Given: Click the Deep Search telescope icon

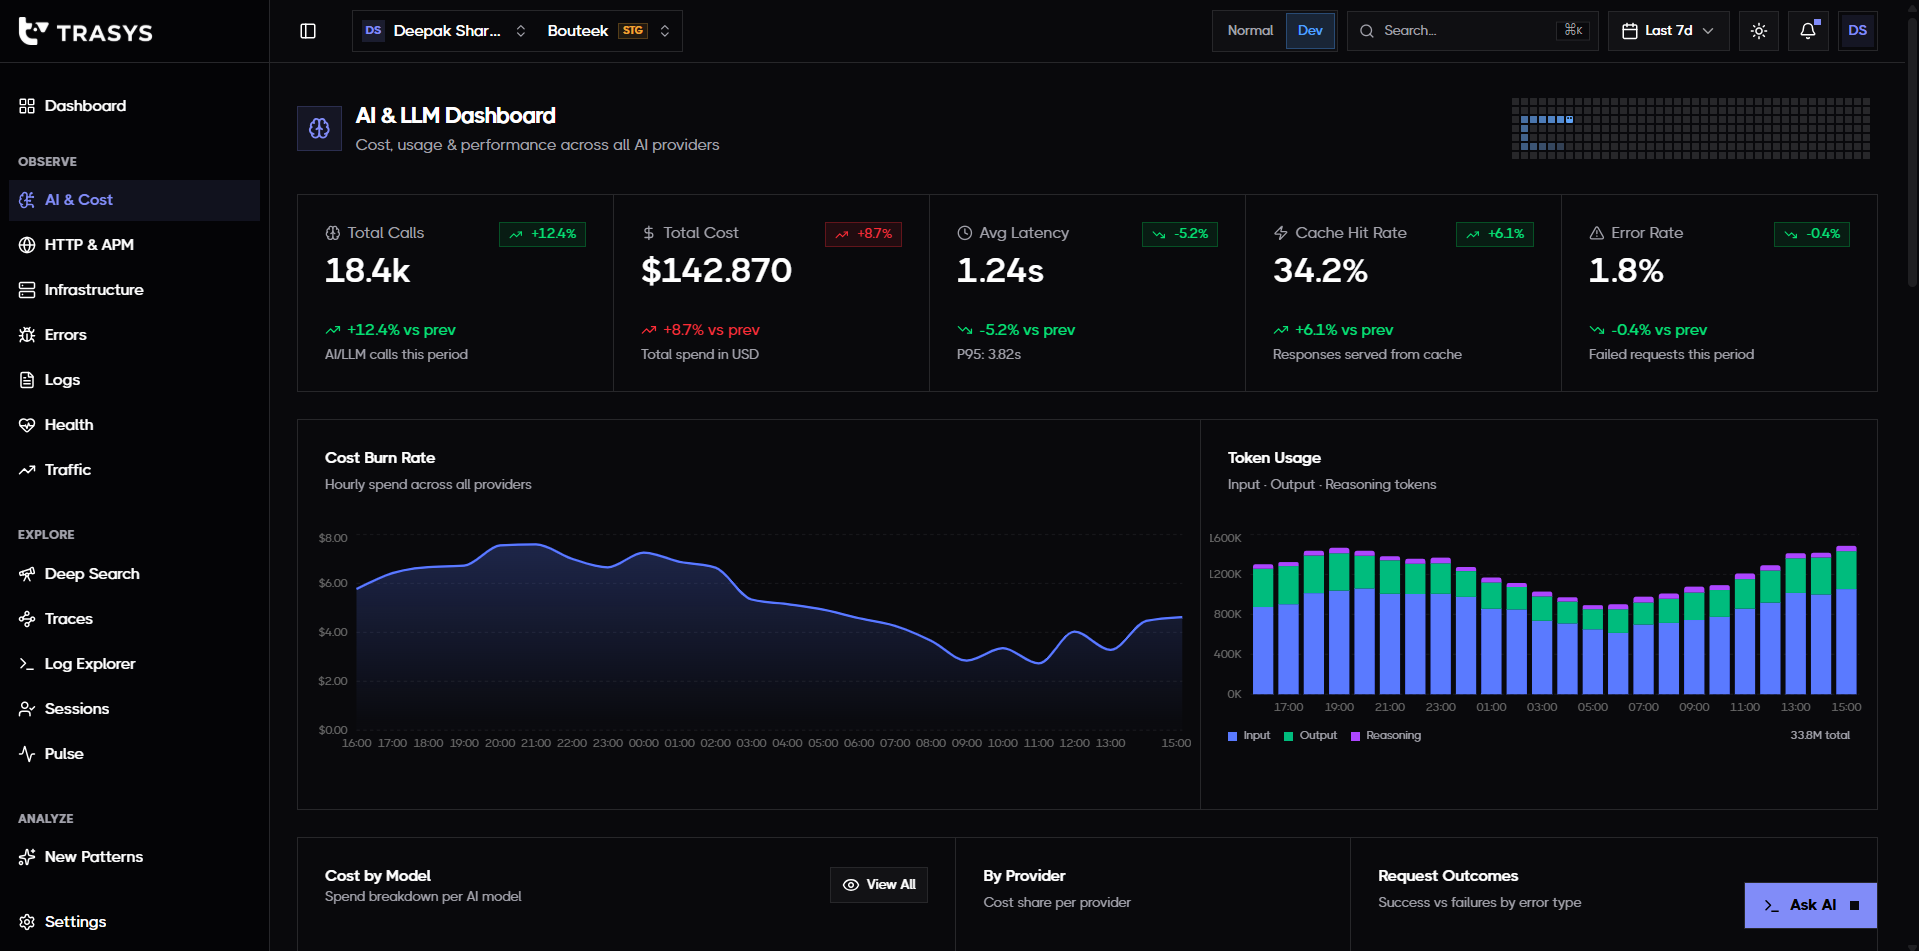Looking at the screenshot, I should coord(27,574).
